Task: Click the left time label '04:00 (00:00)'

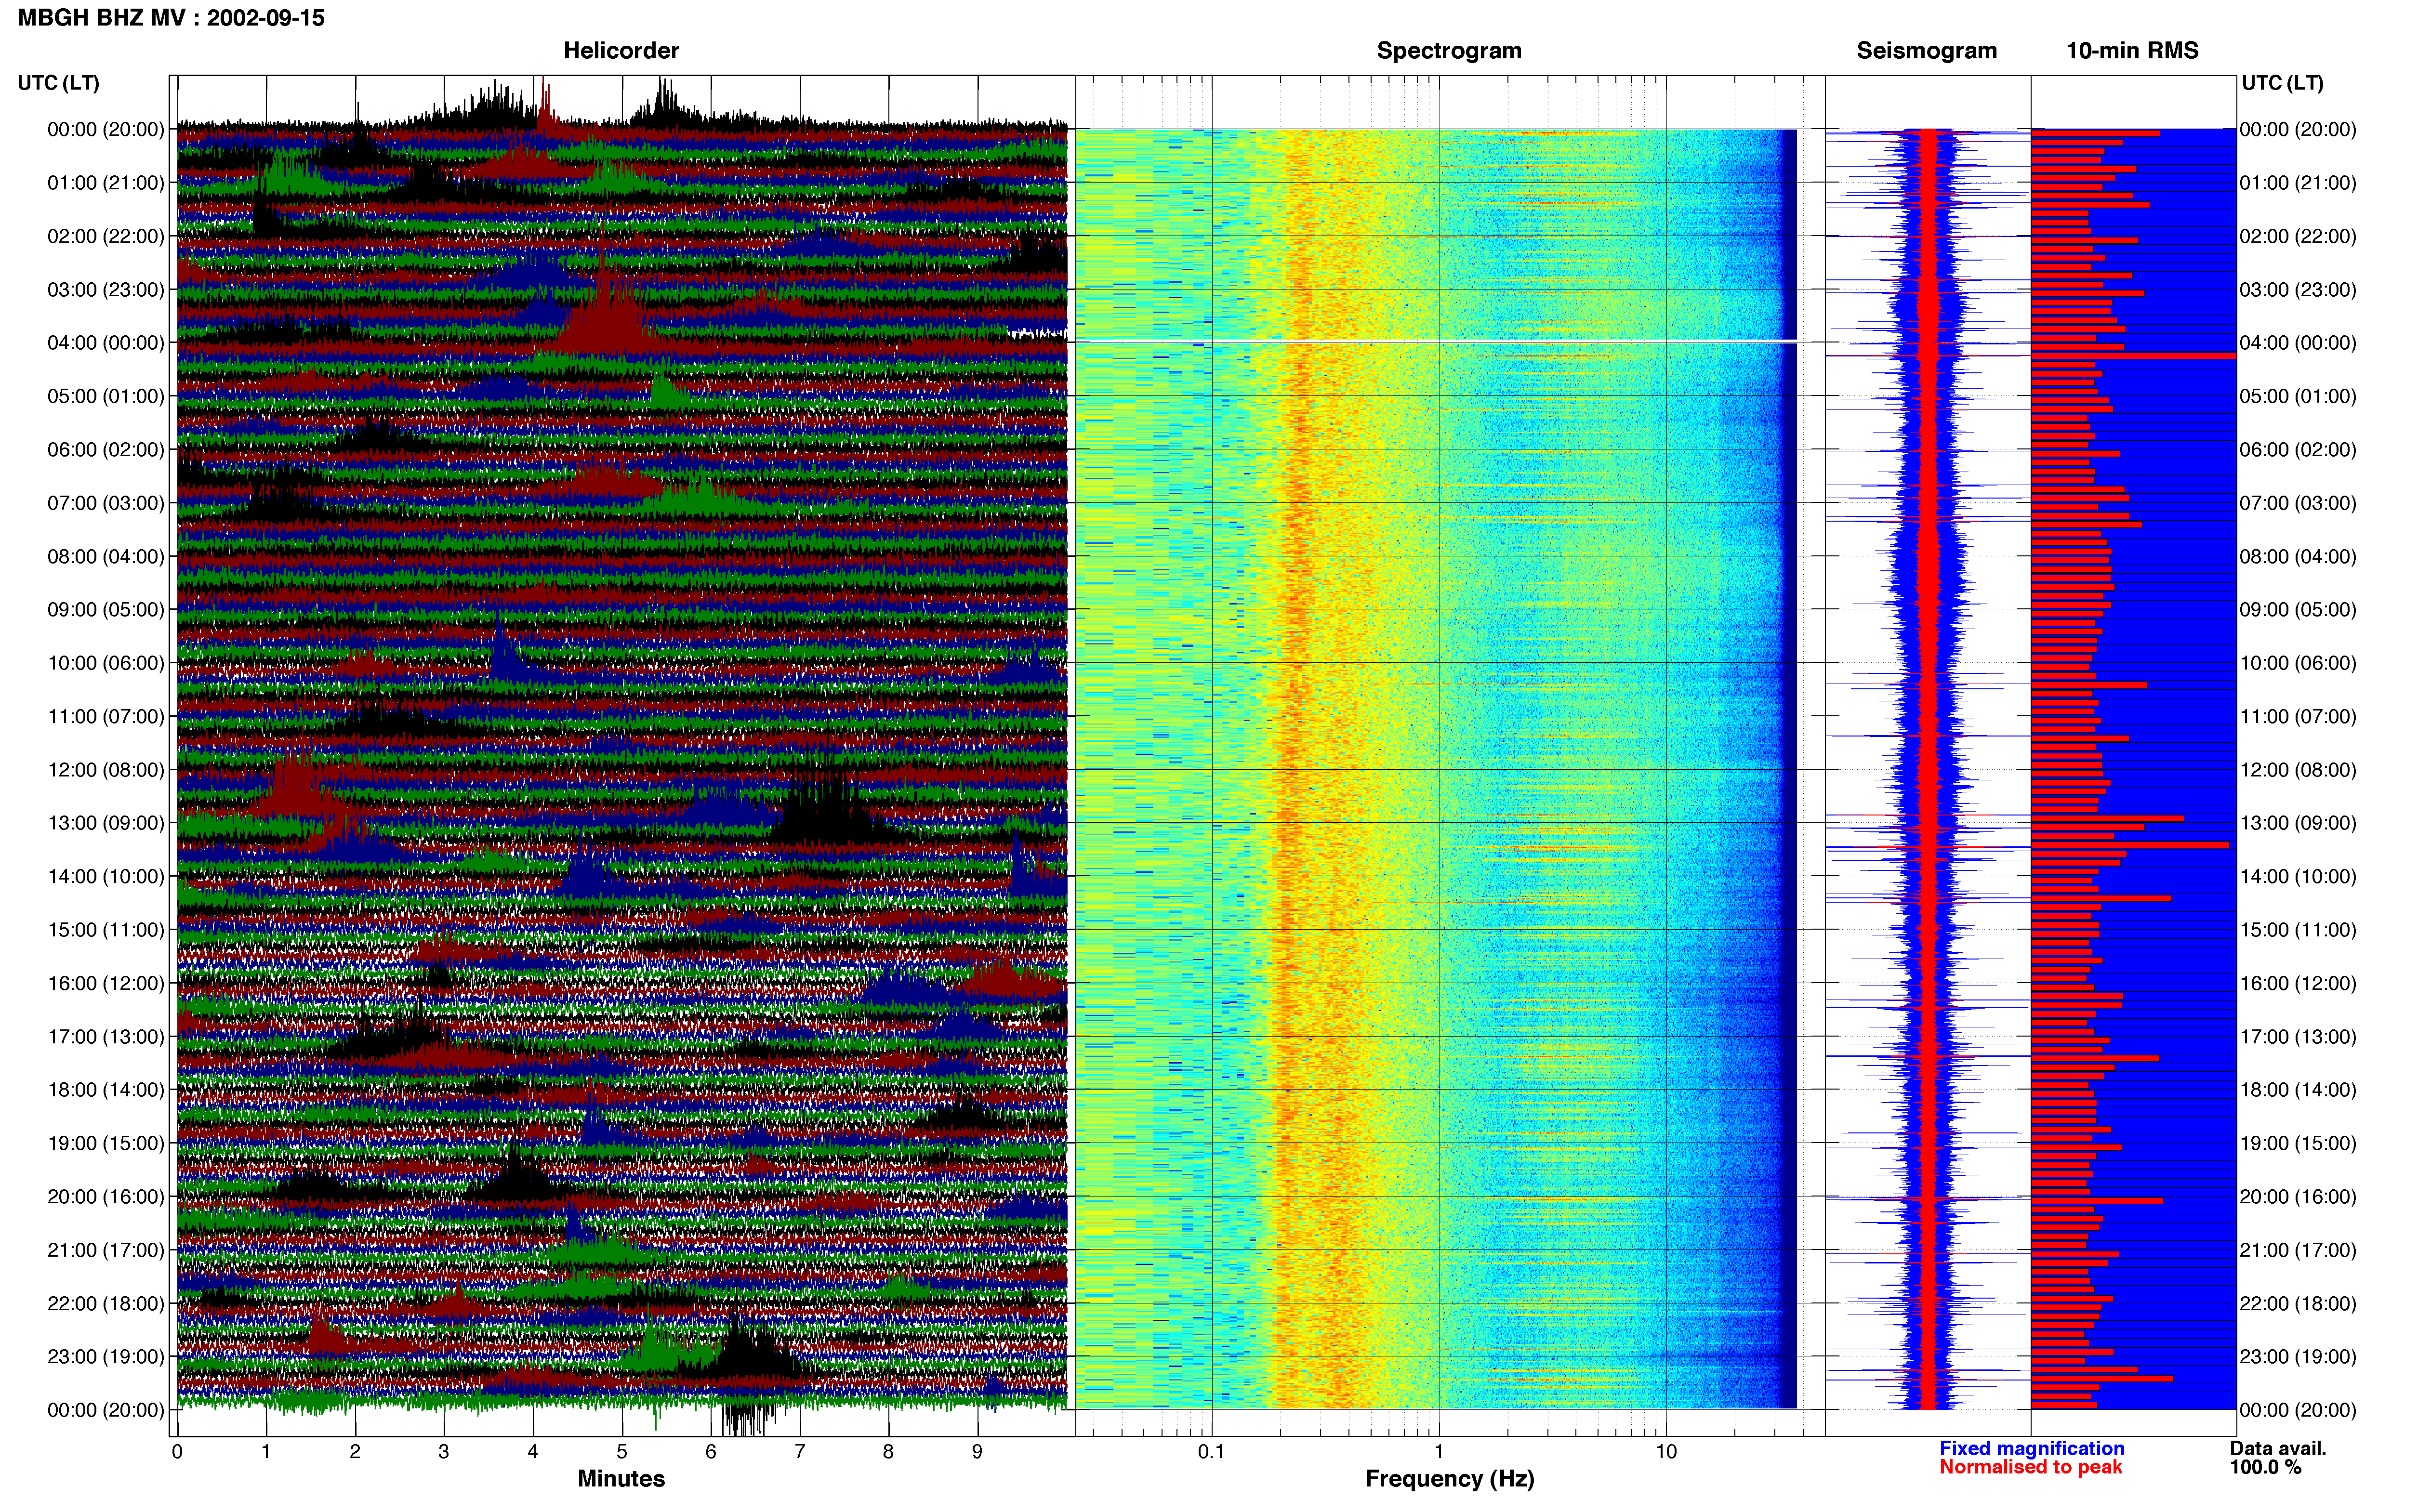Action: point(106,343)
